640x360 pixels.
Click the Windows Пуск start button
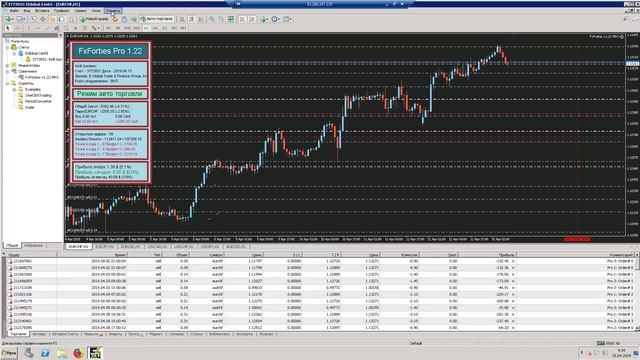pyautogui.click(x=9, y=353)
